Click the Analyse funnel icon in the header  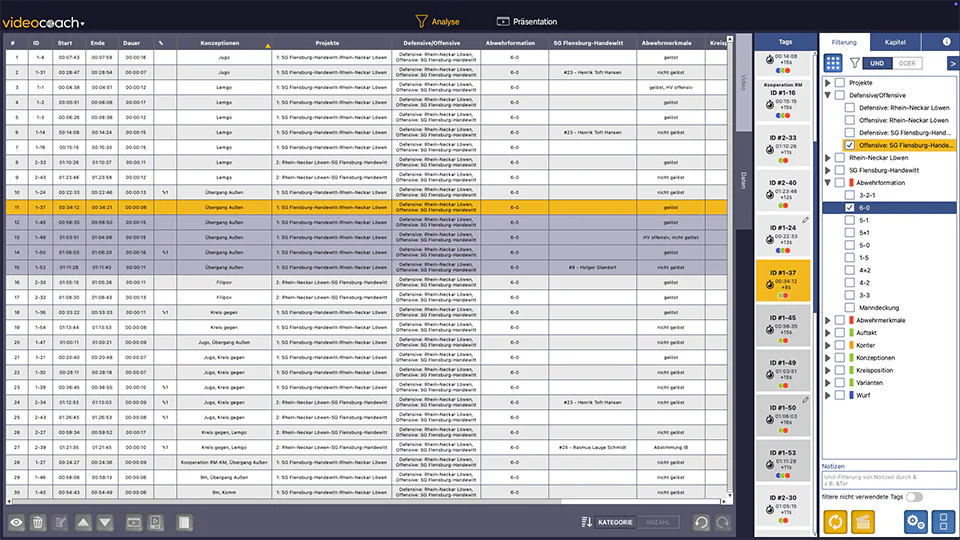(421, 21)
